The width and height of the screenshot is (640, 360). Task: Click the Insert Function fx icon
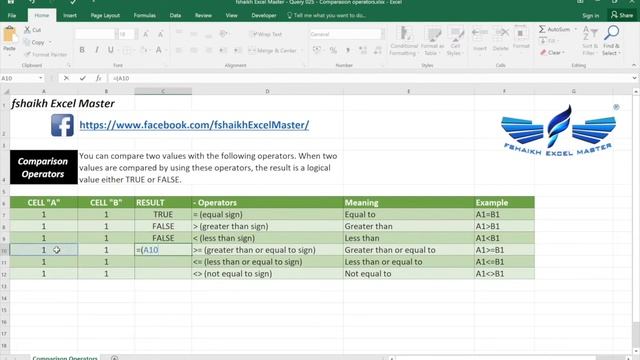pyautogui.click(x=98, y=78)
